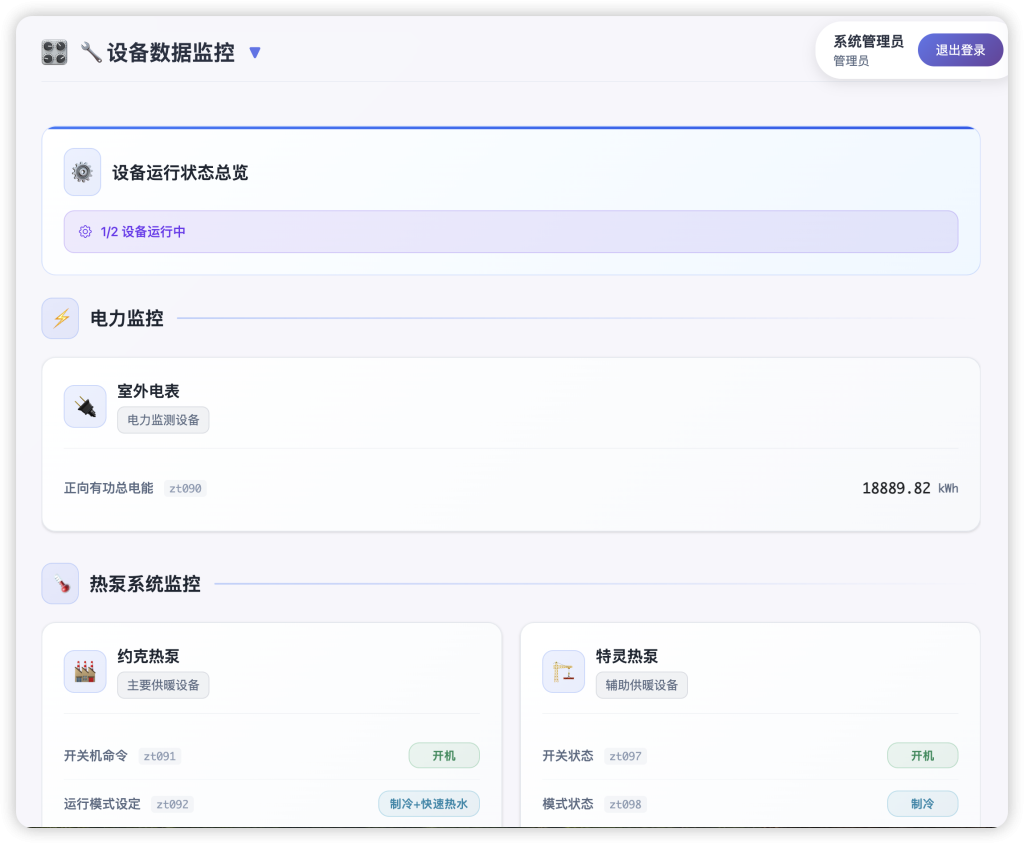Click the lightning bolt power monitoring icon
Image resolution: width=1024 pixels, height=844 pixels.
click(x=60, y=318)
